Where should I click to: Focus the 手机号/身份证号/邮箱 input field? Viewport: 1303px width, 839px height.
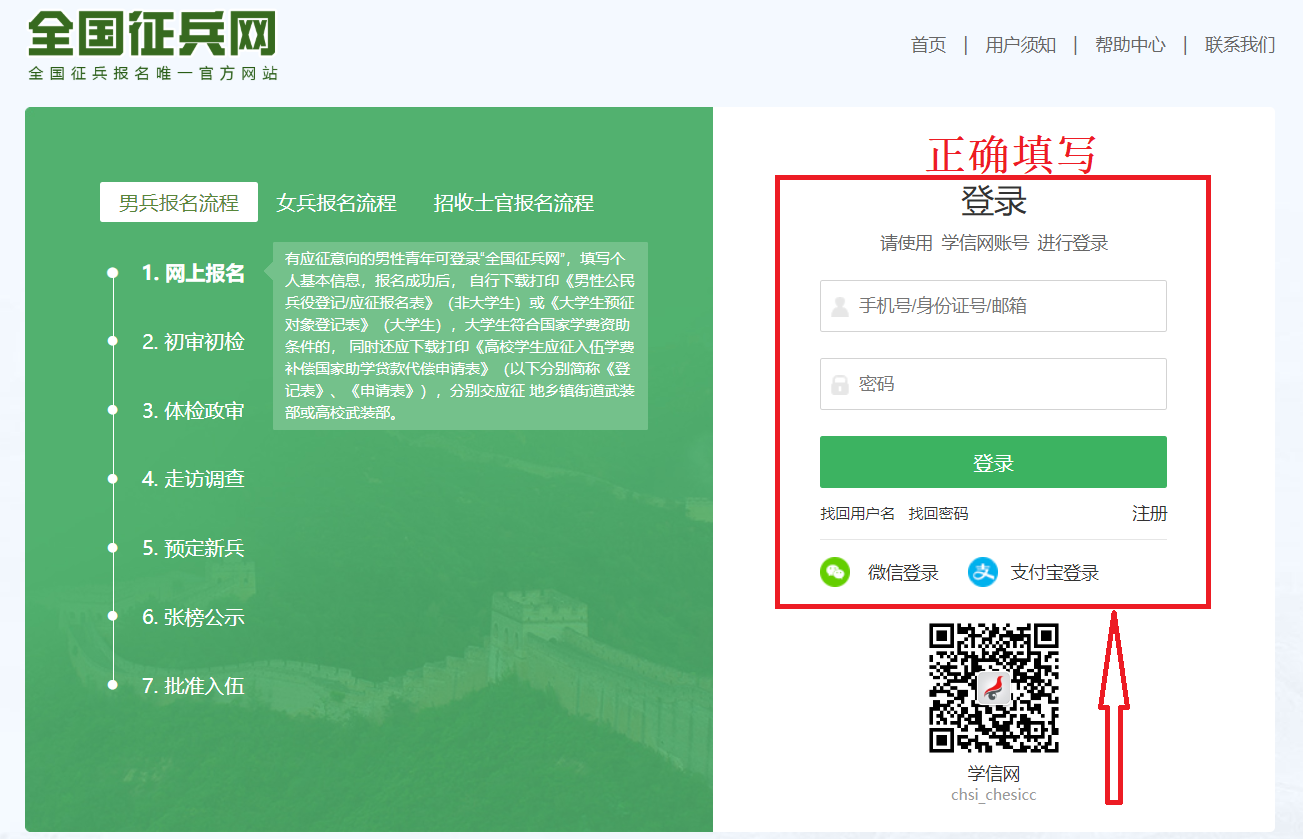(x=1005, y=306)
